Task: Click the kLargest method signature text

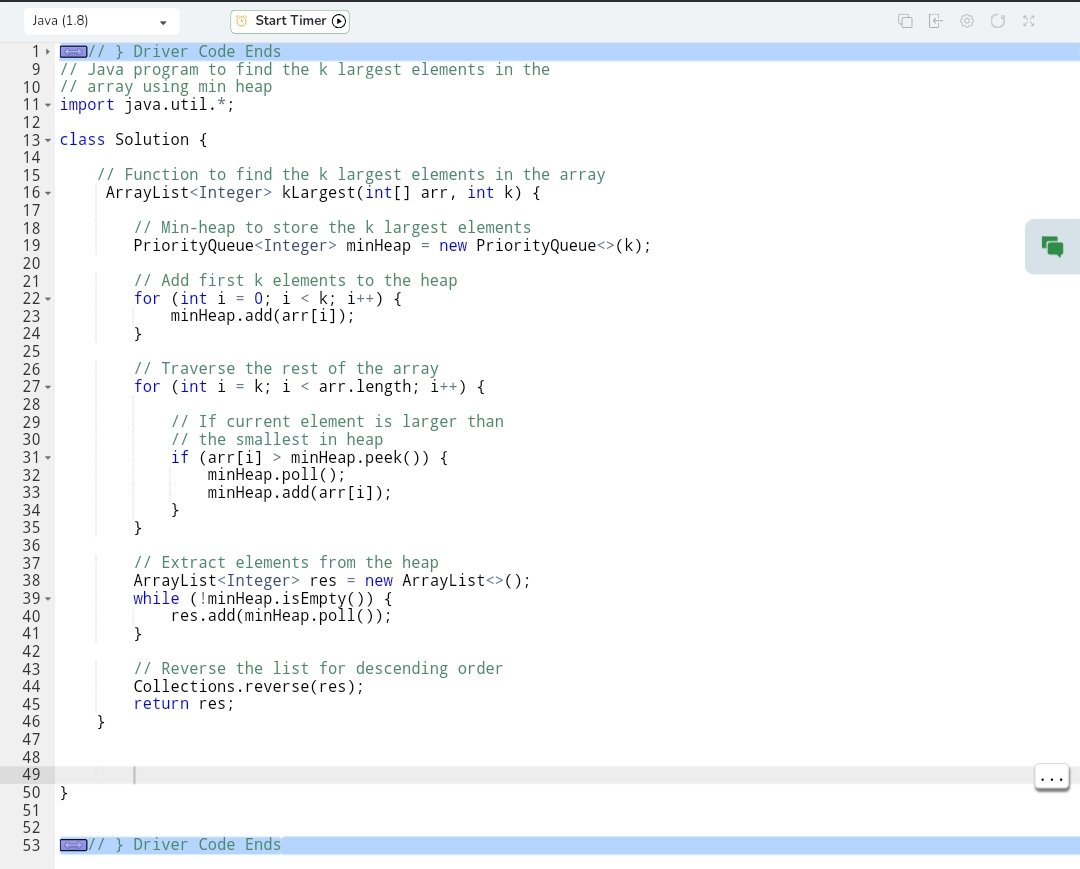Action: (x=323, y=193)
